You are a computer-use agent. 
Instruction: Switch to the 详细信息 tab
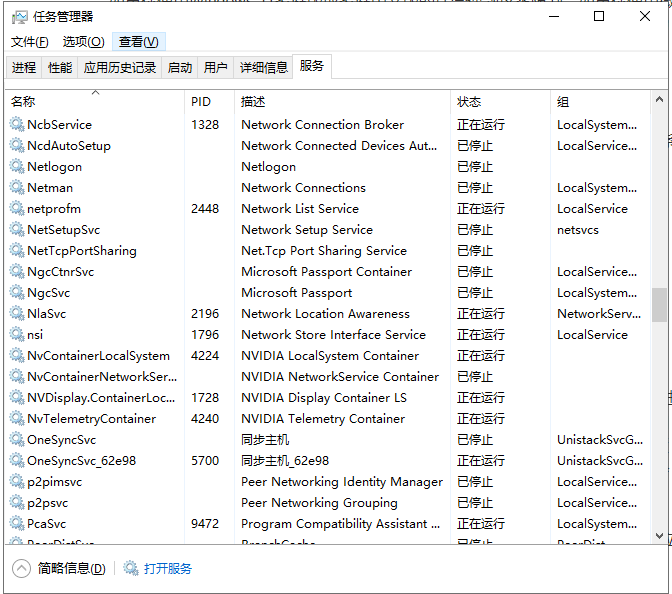pos(264,68)
